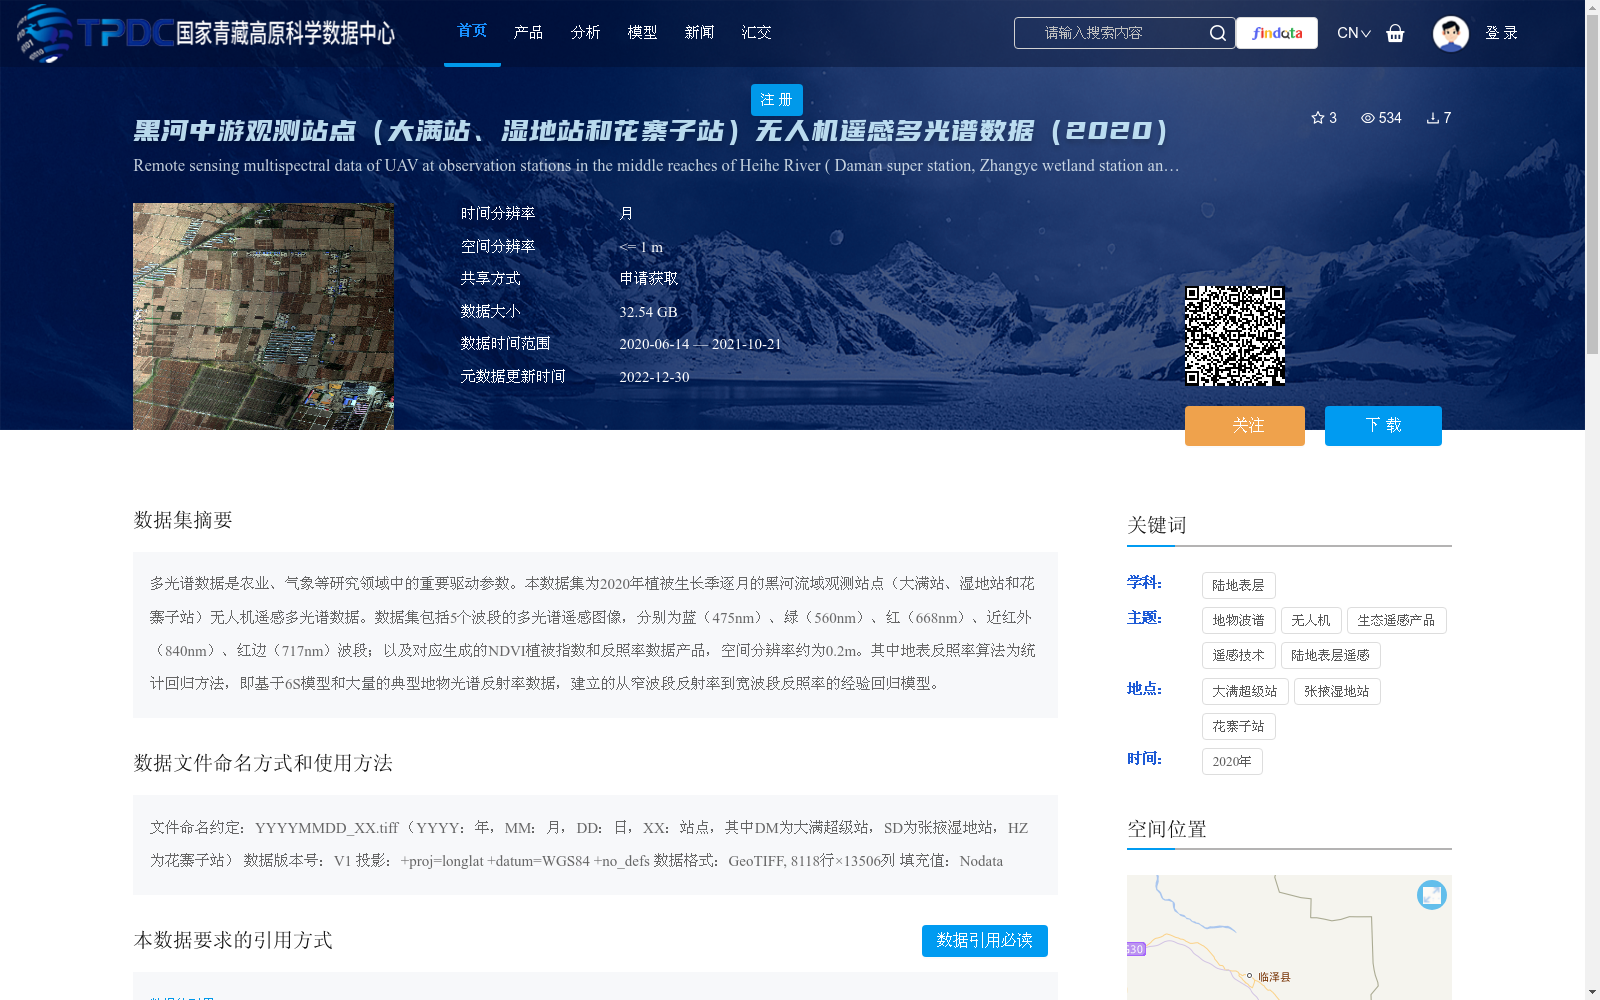Click the English dataset subtitle

click(656, 166)
